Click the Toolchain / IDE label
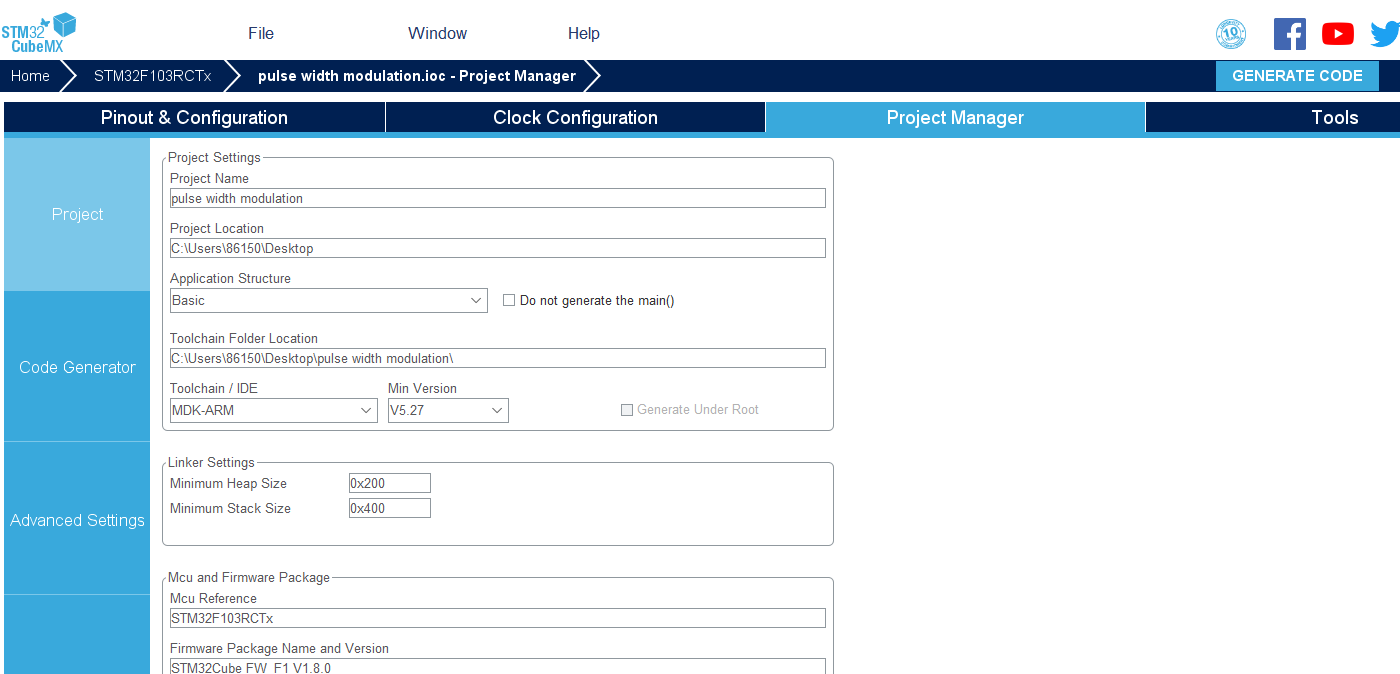 pyautogui.click(x=214, y=388)
